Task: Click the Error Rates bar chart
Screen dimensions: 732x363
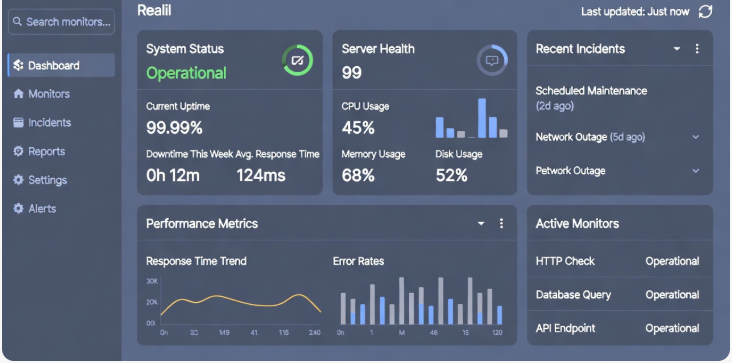Action: [421, 306]
